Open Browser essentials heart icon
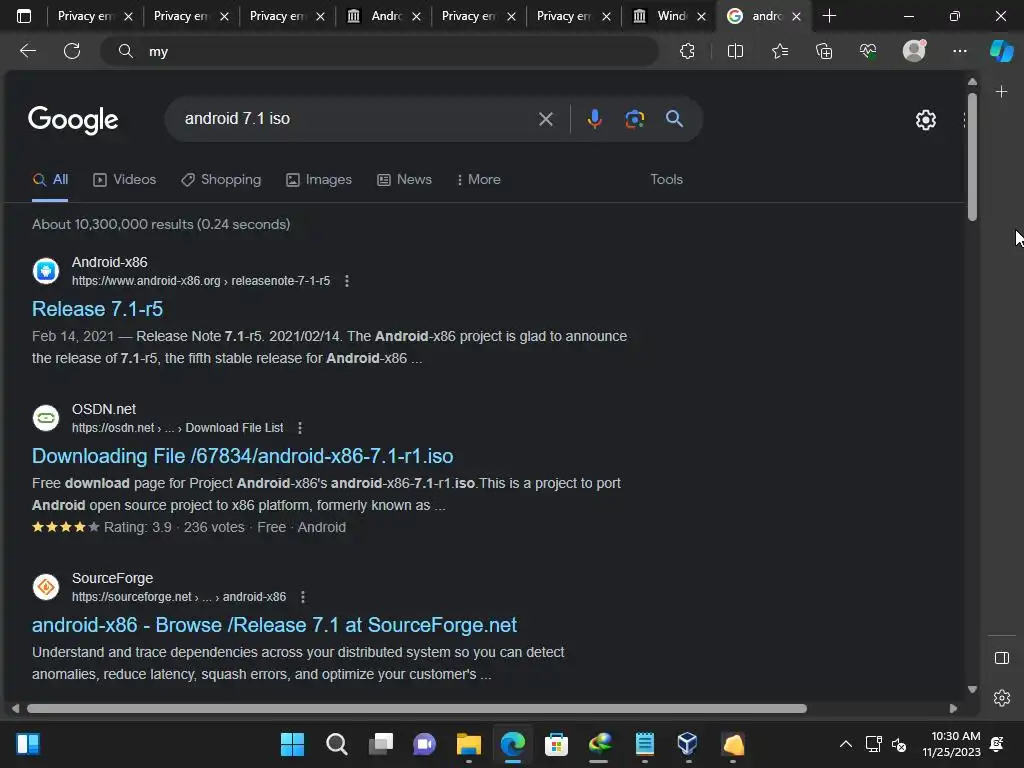 pyautogui.click(x=868, y=51)
